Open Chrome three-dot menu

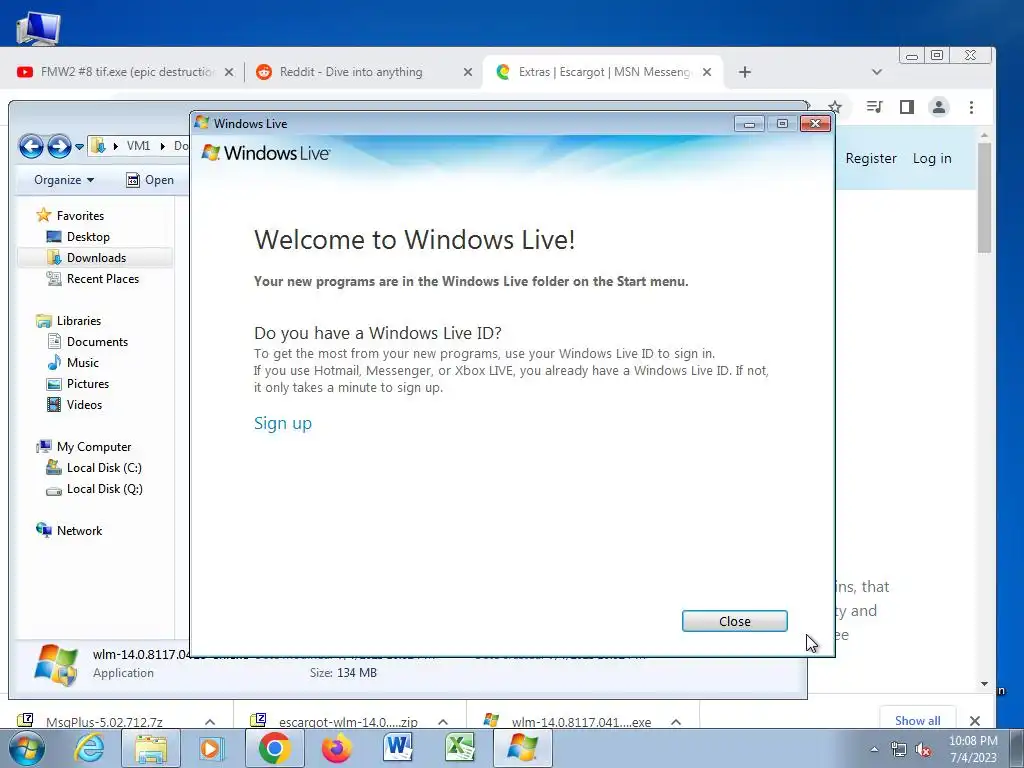[x=971, y=107]
